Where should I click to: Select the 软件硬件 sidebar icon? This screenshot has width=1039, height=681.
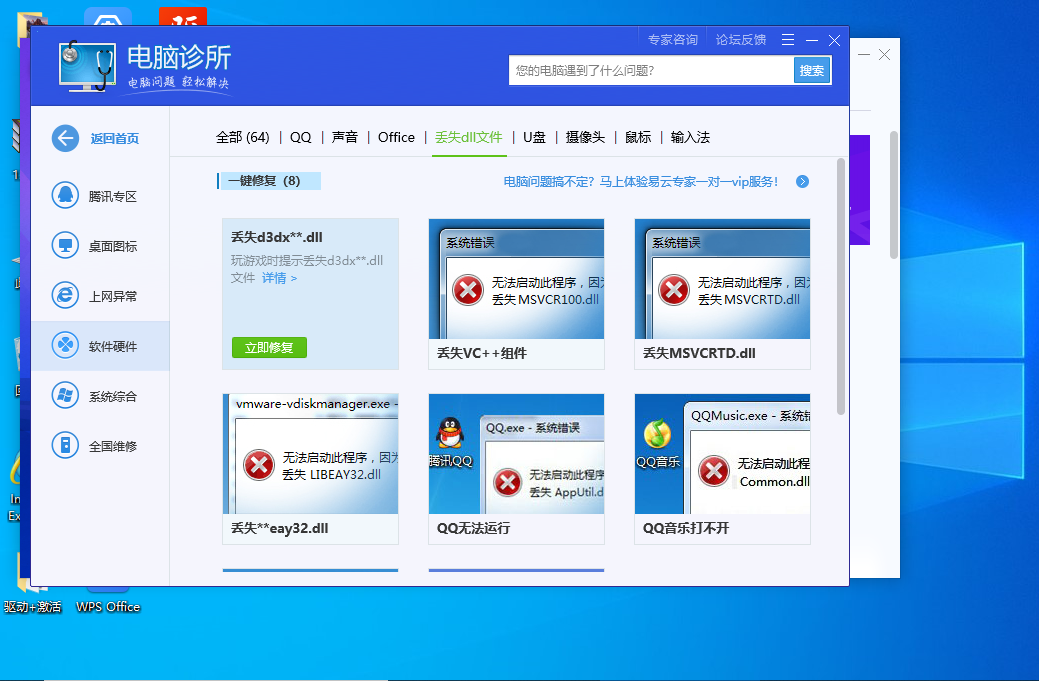pos(66,346)
